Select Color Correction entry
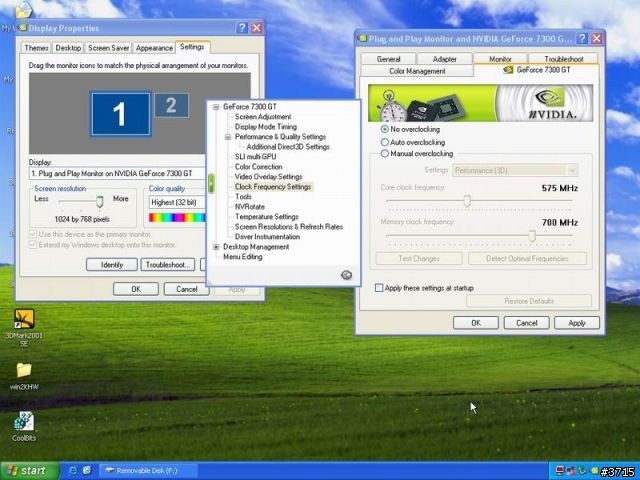This screenshot has height=480, width=640. (x=259, y=167)
